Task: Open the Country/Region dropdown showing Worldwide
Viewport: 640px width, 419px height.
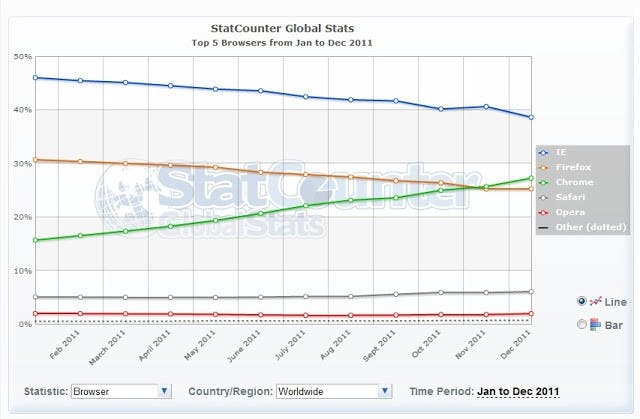Action: click(333, 391)
